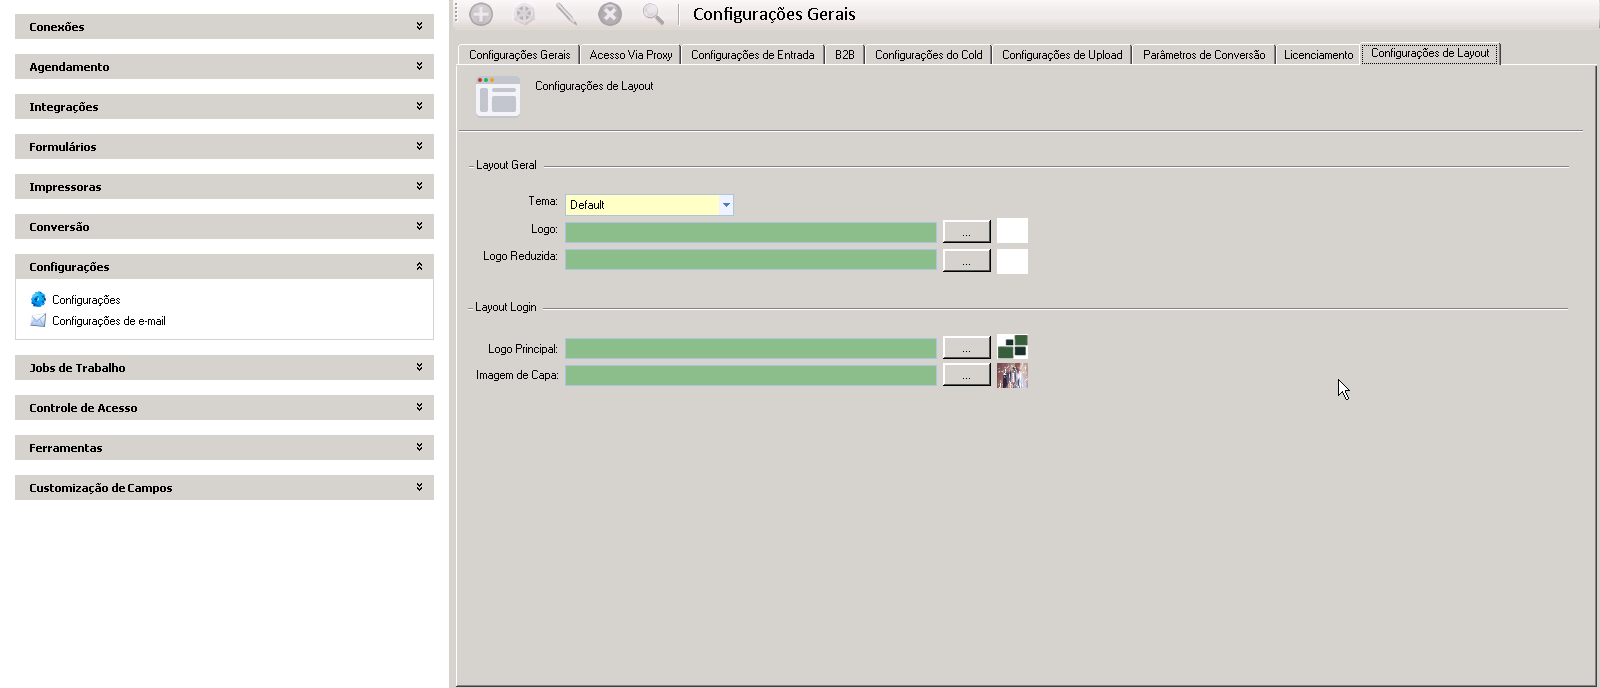
Task: Click the globe icon beside Configurações
Action: pos(38,299)
